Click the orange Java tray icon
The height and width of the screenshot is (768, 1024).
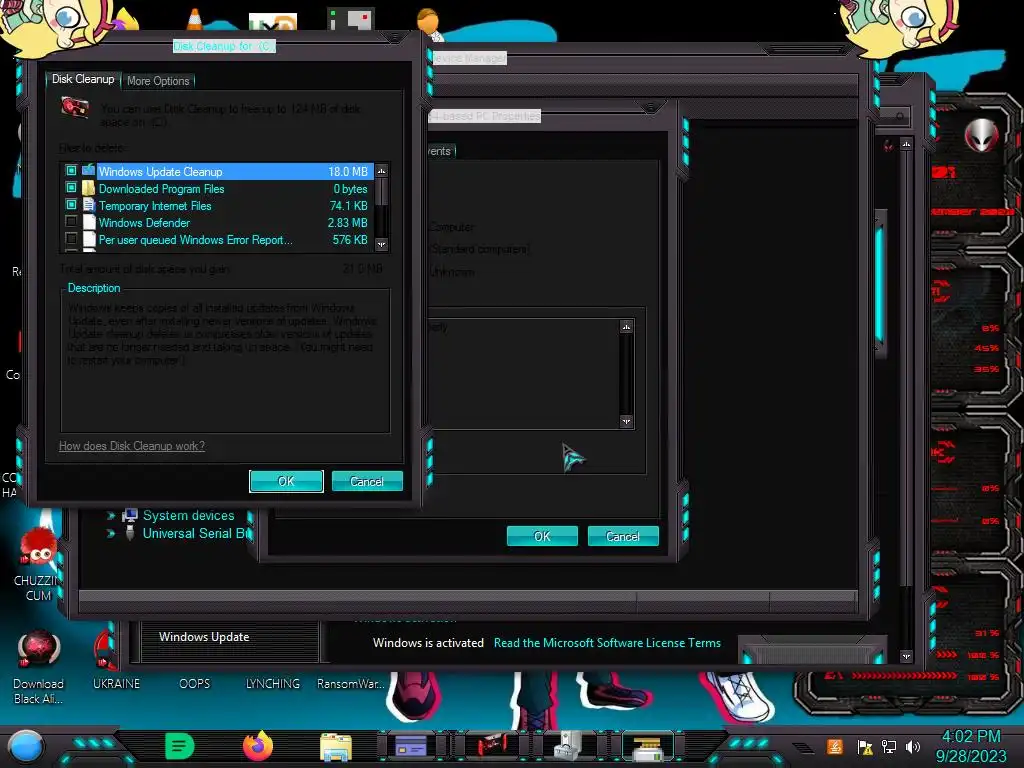point(835,746)
